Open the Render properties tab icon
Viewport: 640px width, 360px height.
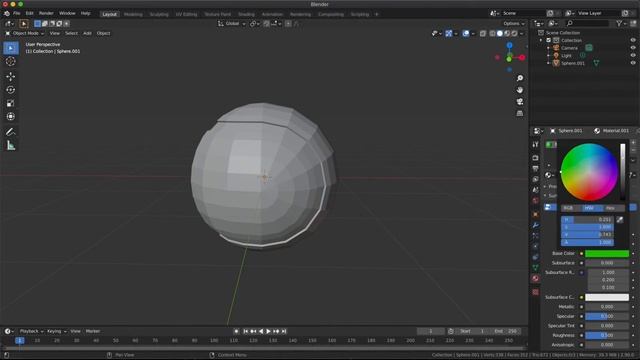coord(536,158)
